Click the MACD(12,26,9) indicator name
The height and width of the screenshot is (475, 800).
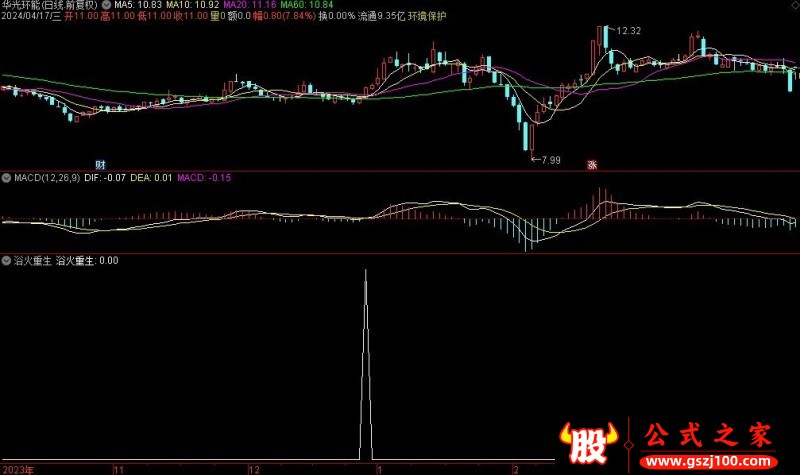click(x=46, y=178)
